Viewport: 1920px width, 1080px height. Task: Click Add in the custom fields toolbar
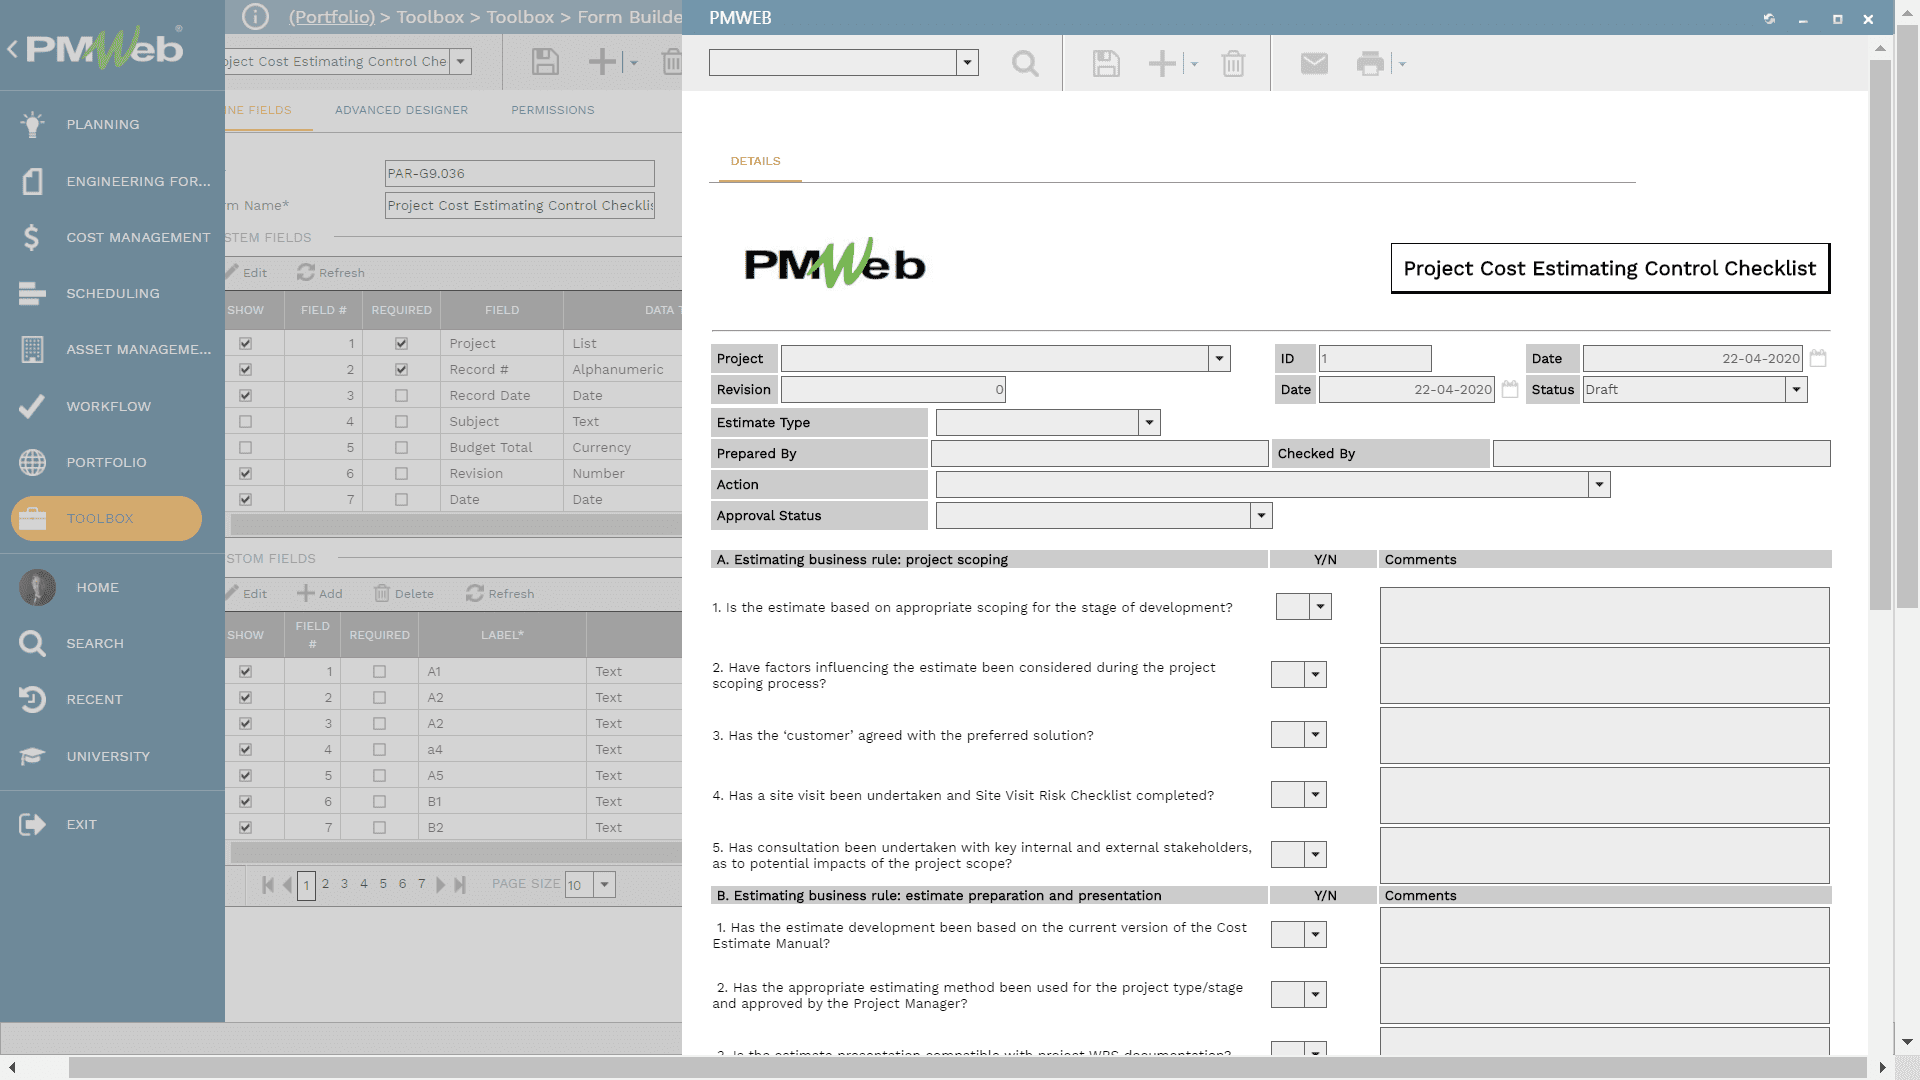click(x=319, y=593)
